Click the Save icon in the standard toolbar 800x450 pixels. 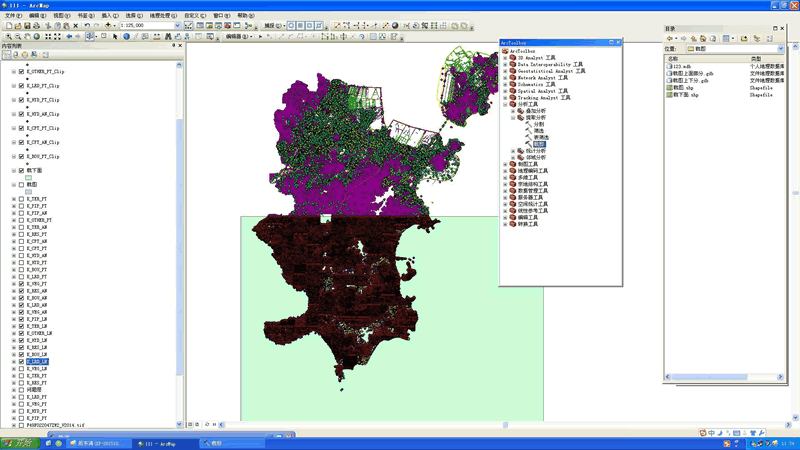click(25, 25)
